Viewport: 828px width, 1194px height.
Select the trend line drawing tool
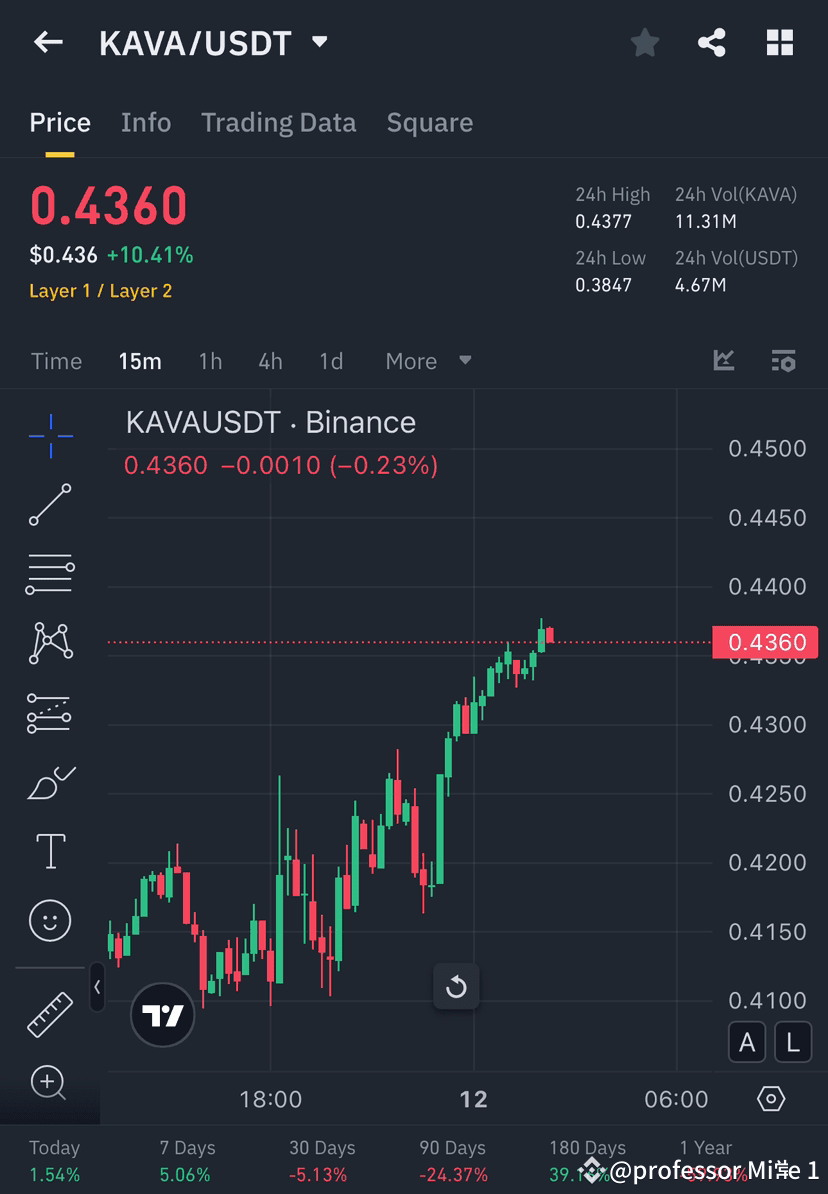click(x=50, y=505)
